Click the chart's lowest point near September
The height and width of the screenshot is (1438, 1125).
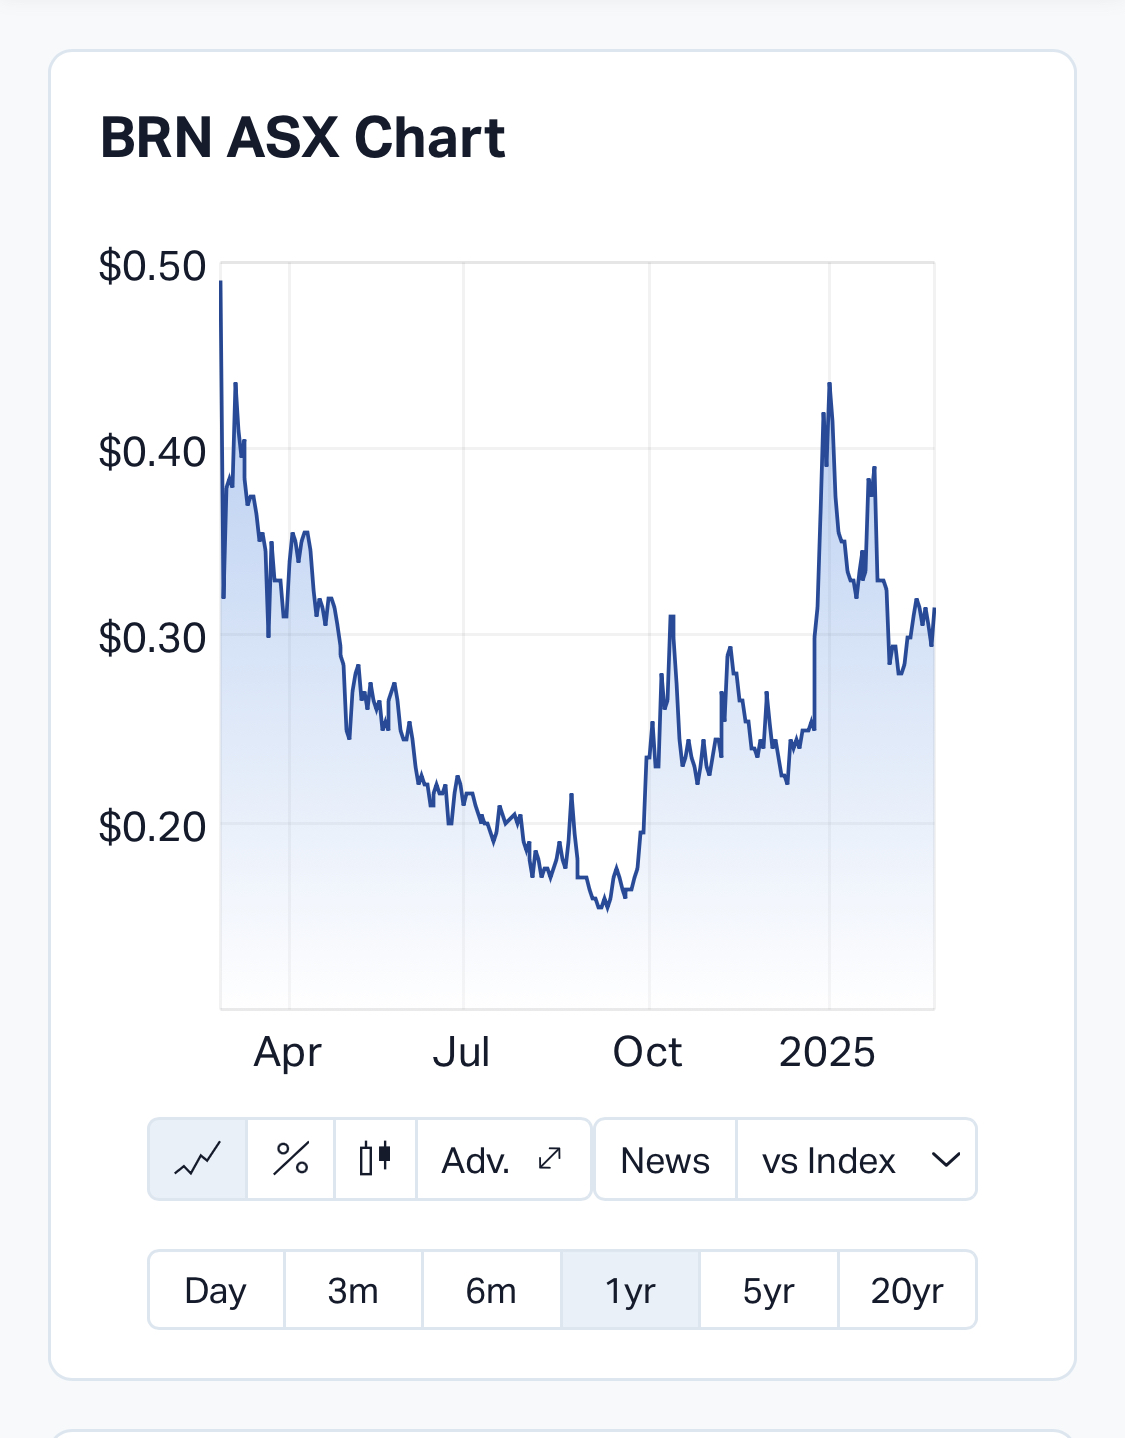coord(607,908)
